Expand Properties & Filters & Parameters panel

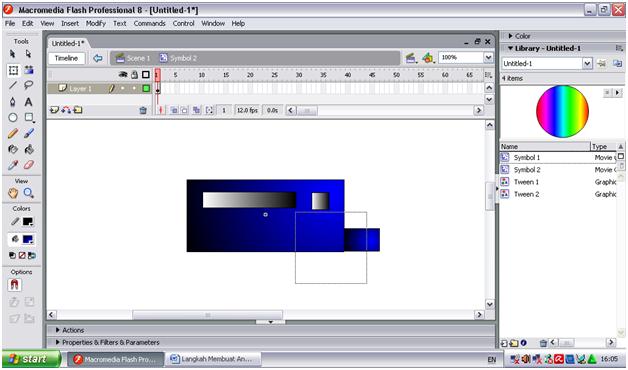click(58, 342)
